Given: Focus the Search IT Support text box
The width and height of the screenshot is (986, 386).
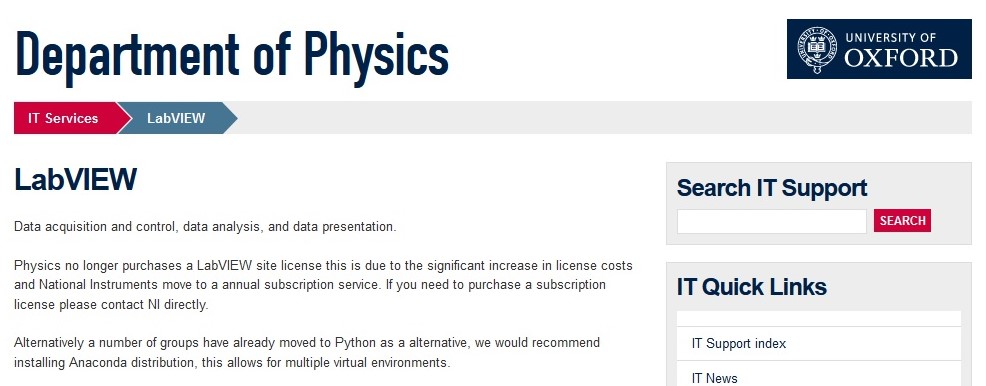Looking at the screenshot, I should click(x=772, y=221).
